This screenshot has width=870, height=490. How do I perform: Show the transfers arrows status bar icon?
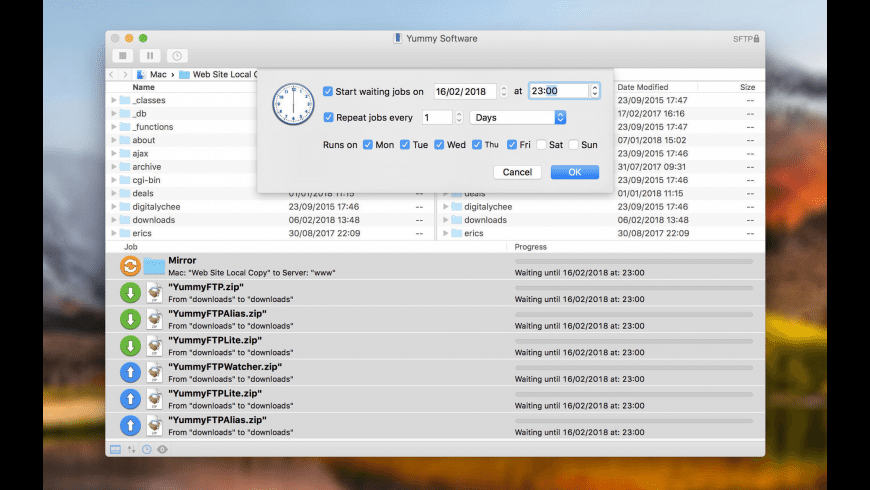click(131, 449)
